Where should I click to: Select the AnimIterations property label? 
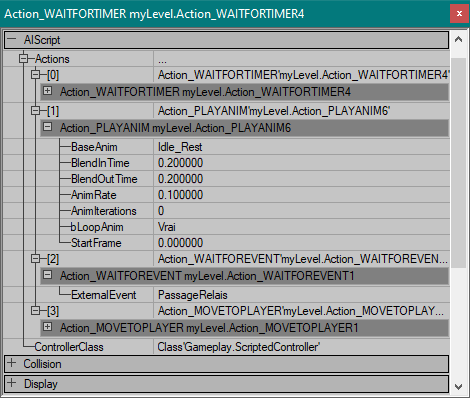click(x=103, y=211)
